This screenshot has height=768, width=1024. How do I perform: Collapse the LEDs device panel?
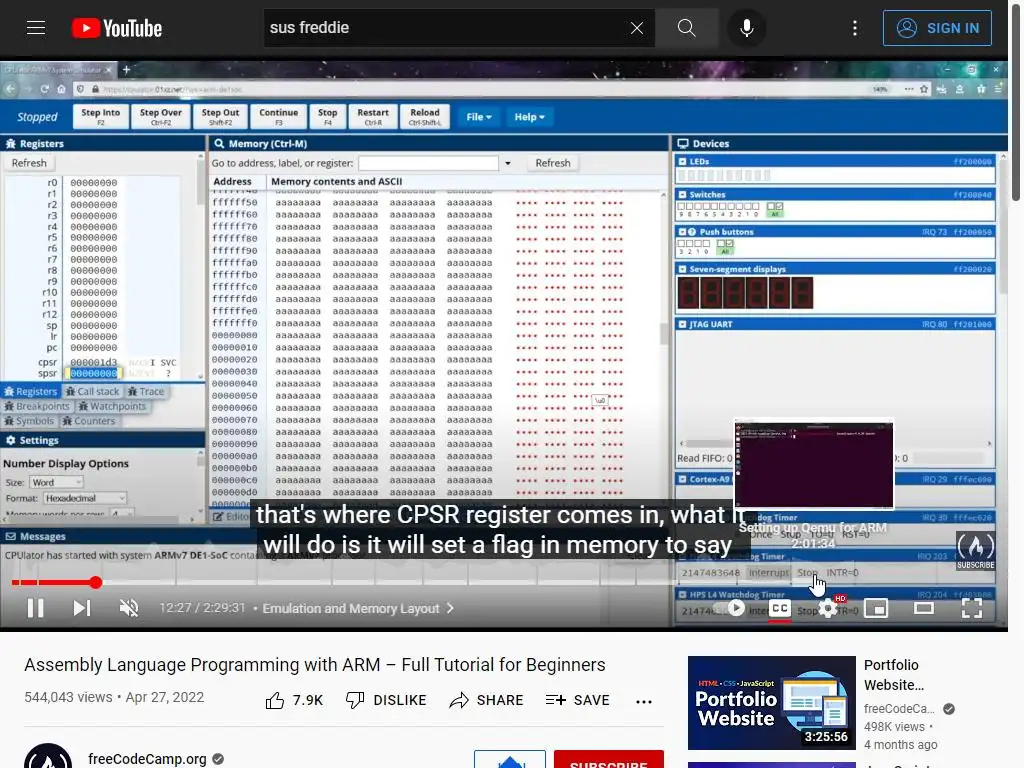coord(682,161)
